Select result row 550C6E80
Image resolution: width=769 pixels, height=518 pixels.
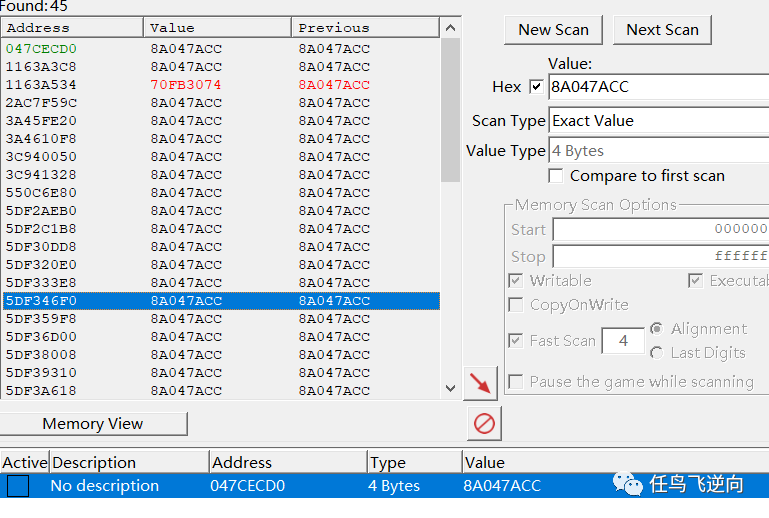(221, 193)
